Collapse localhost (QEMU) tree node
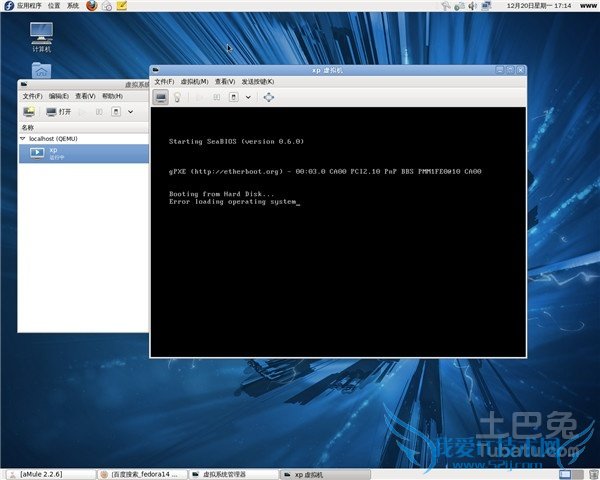Screen dimensions: 600x480 pyautogui.click(x=23, y=139)
